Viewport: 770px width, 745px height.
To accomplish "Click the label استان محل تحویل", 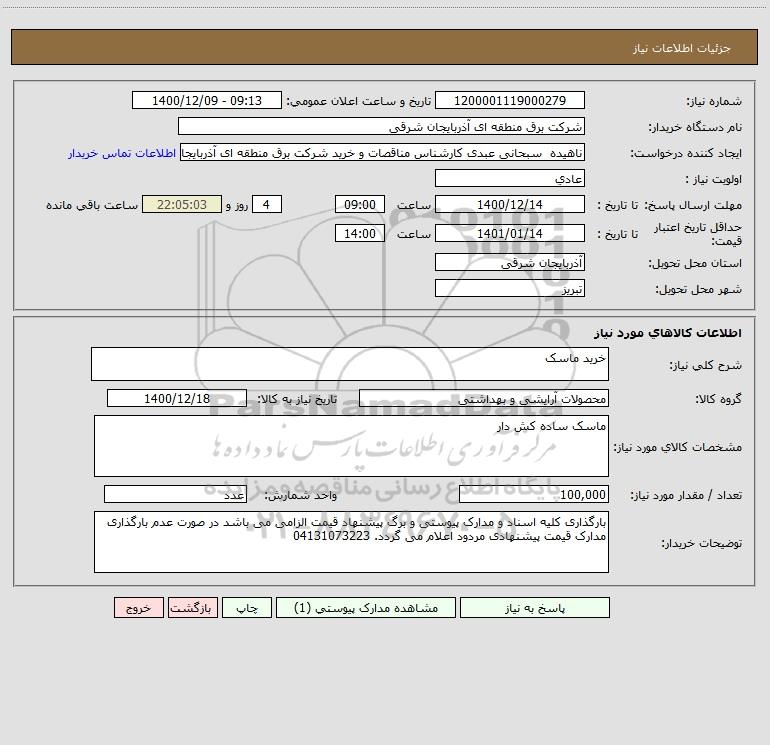I will click(x=695, y=264).
